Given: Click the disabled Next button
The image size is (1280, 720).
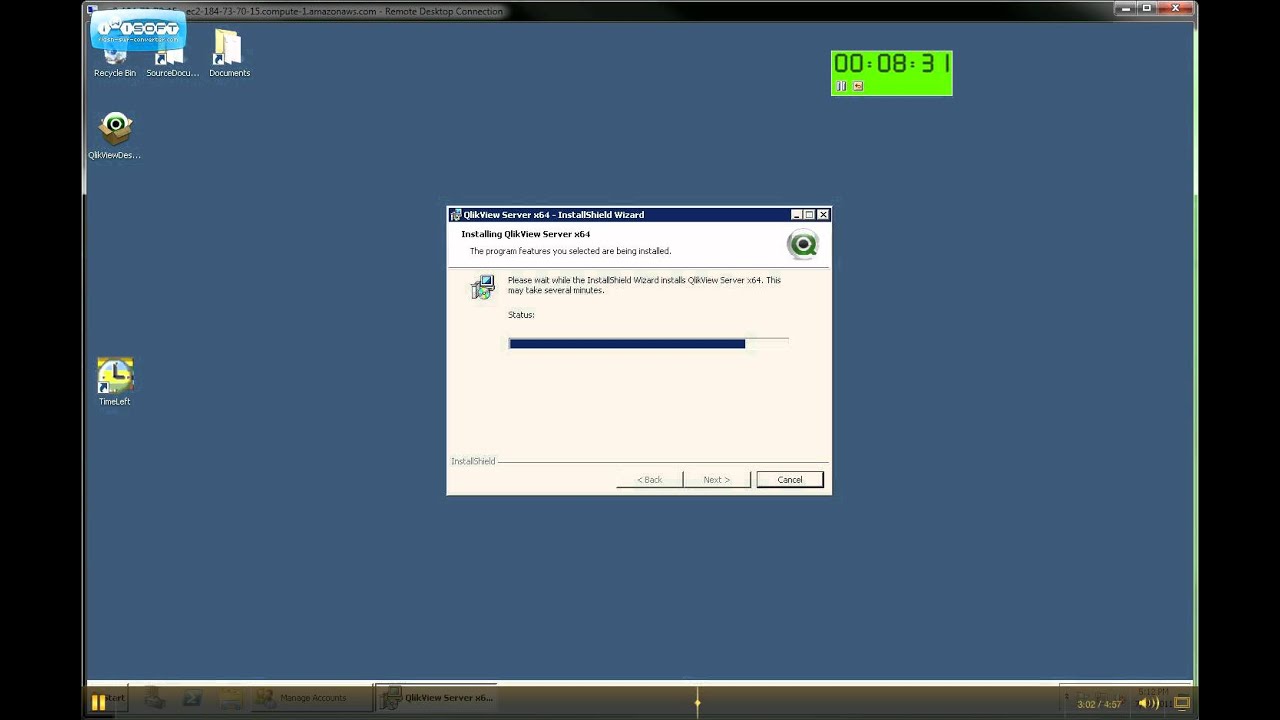Looking at the screenshot, I should [716, 479].
